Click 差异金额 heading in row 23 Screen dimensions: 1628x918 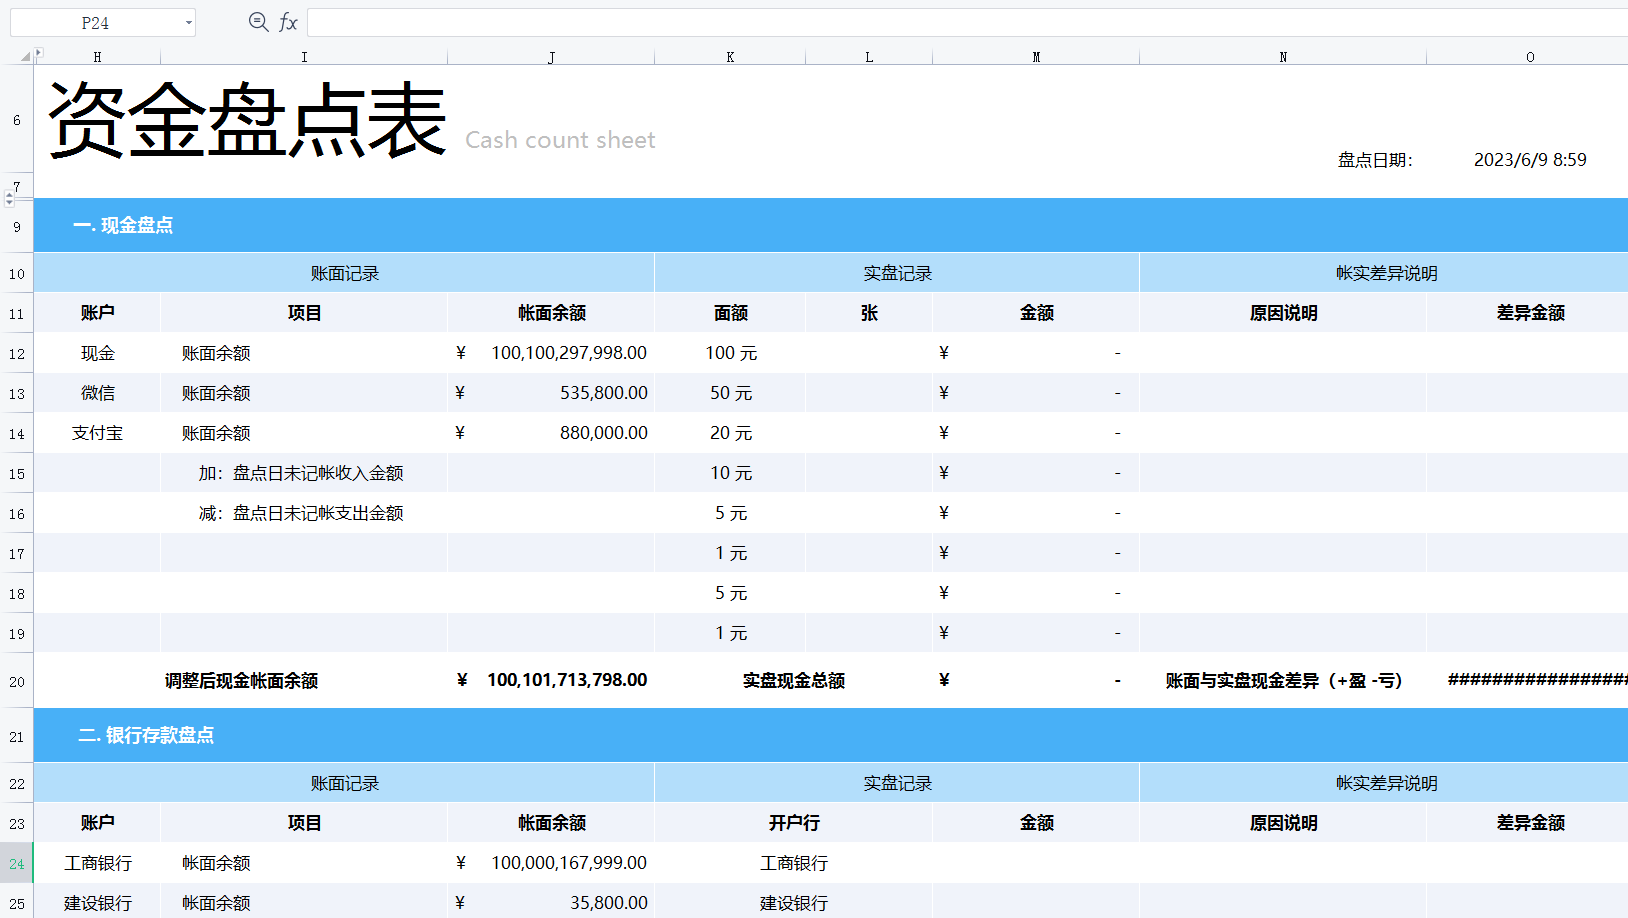(x=1530, y=823)
